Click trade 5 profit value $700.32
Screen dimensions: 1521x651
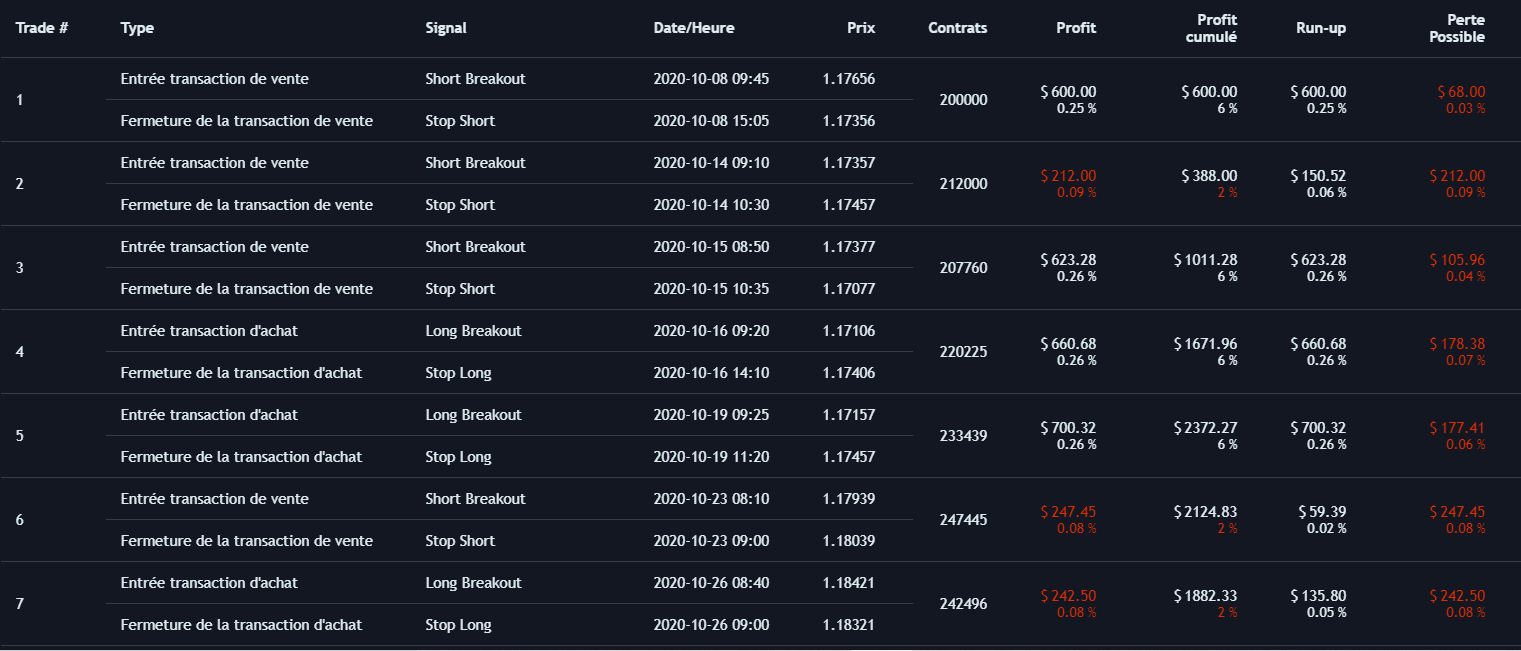[1068, 428]
